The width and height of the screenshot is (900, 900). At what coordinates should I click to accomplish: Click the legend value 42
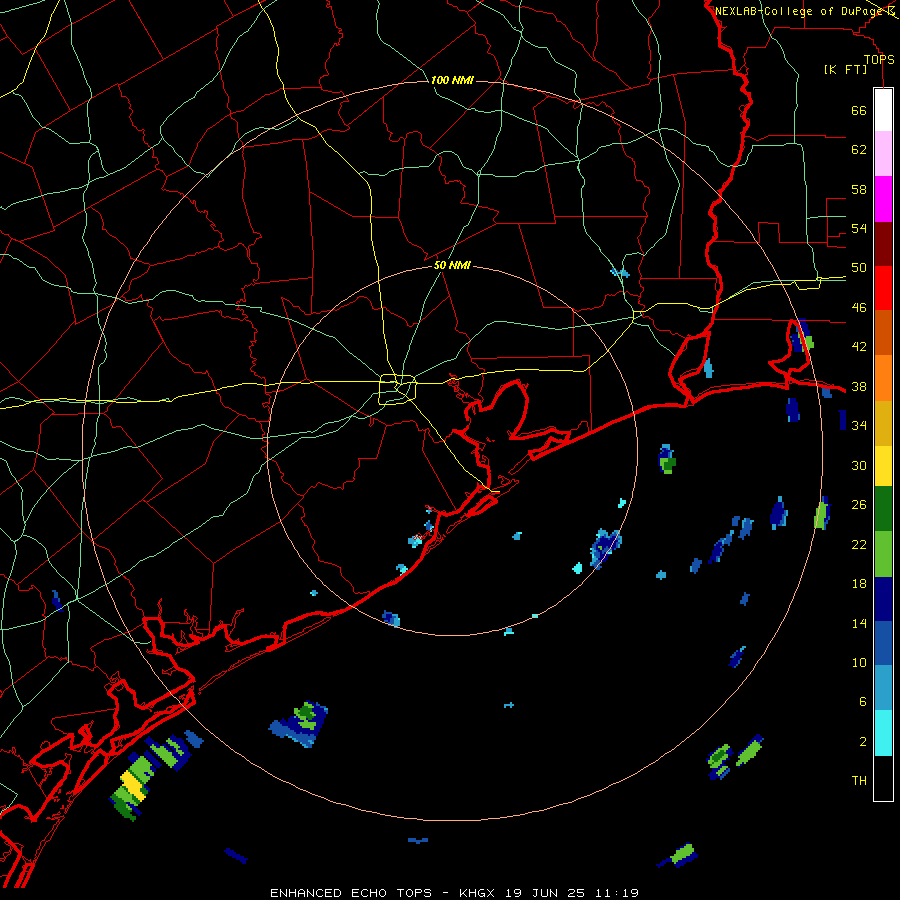click(859, 347)
